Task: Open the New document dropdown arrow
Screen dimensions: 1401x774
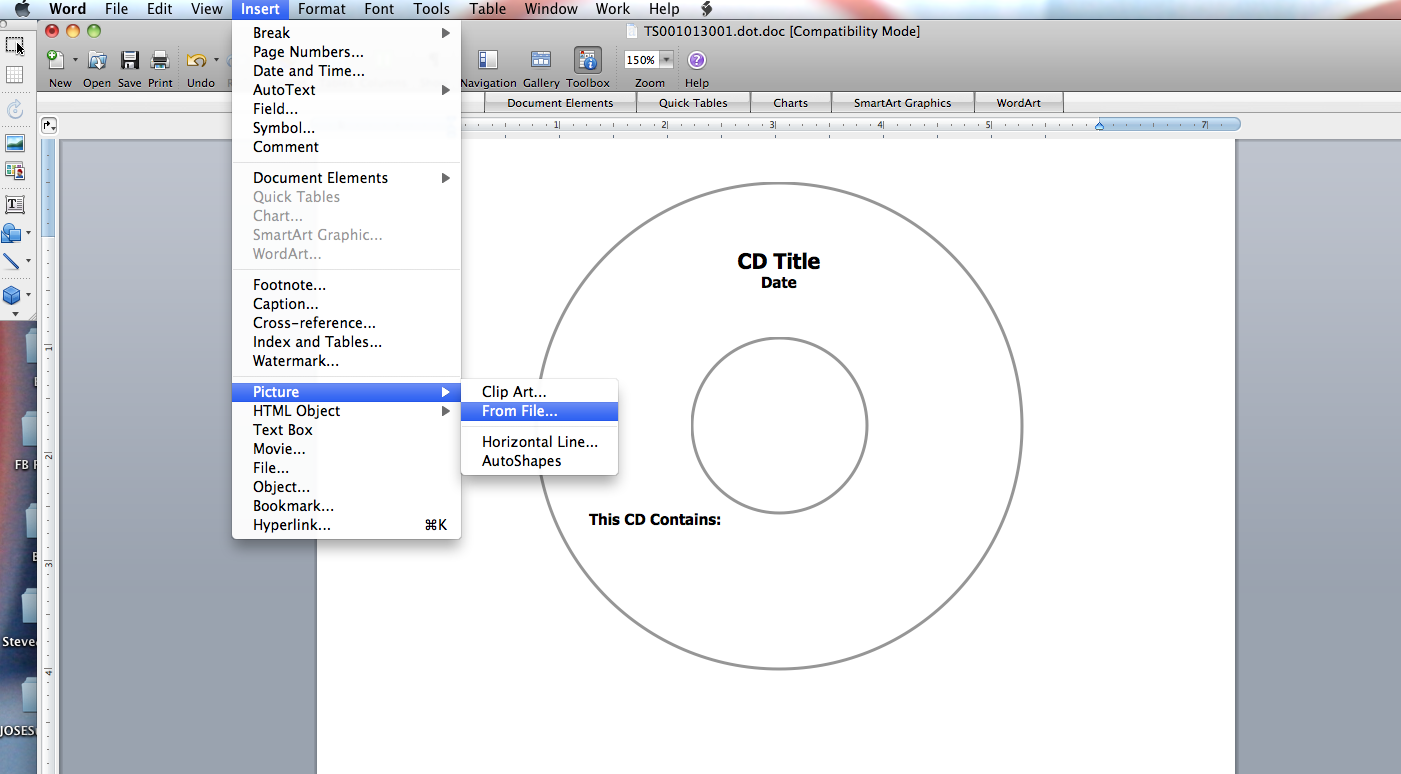Action: click(x=75, y=60)
